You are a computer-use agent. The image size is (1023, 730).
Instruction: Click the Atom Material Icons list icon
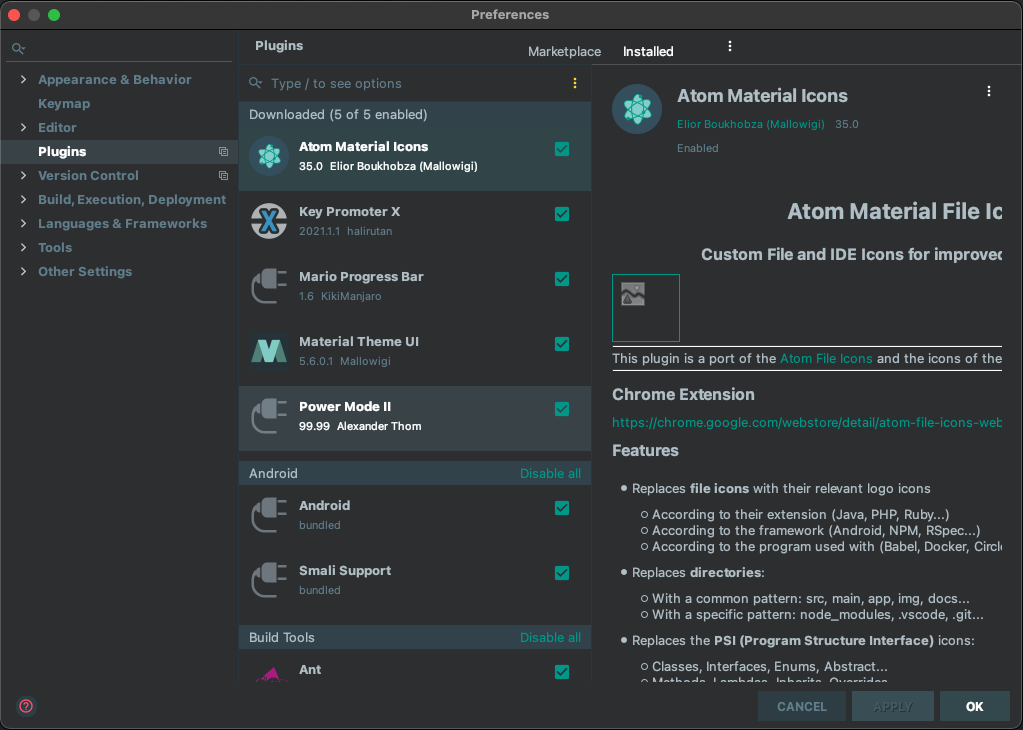[269, 157]
